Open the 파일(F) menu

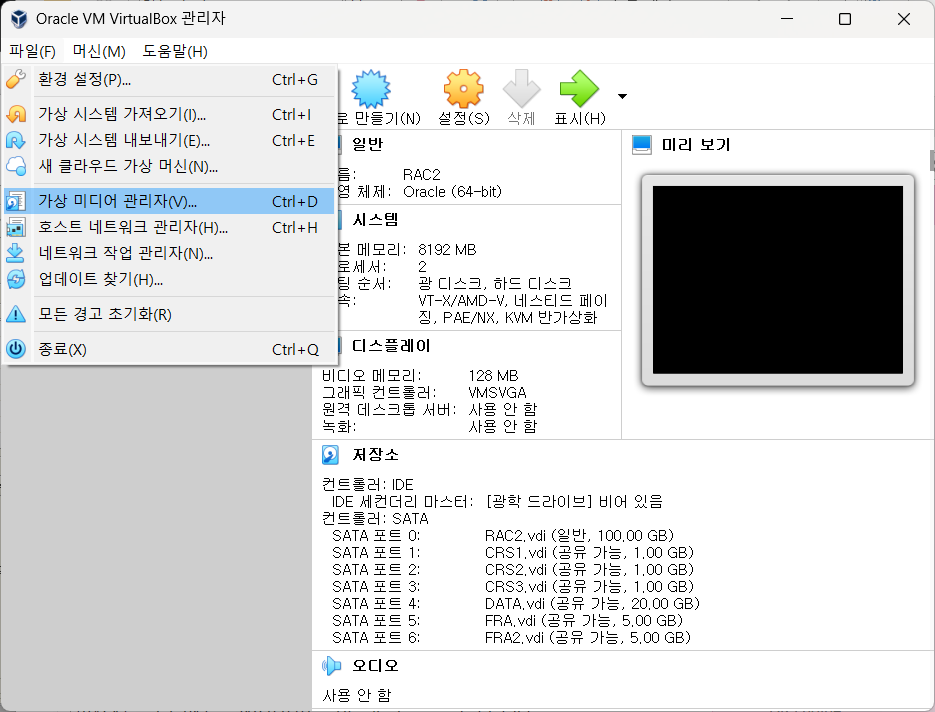coord(33,51)
